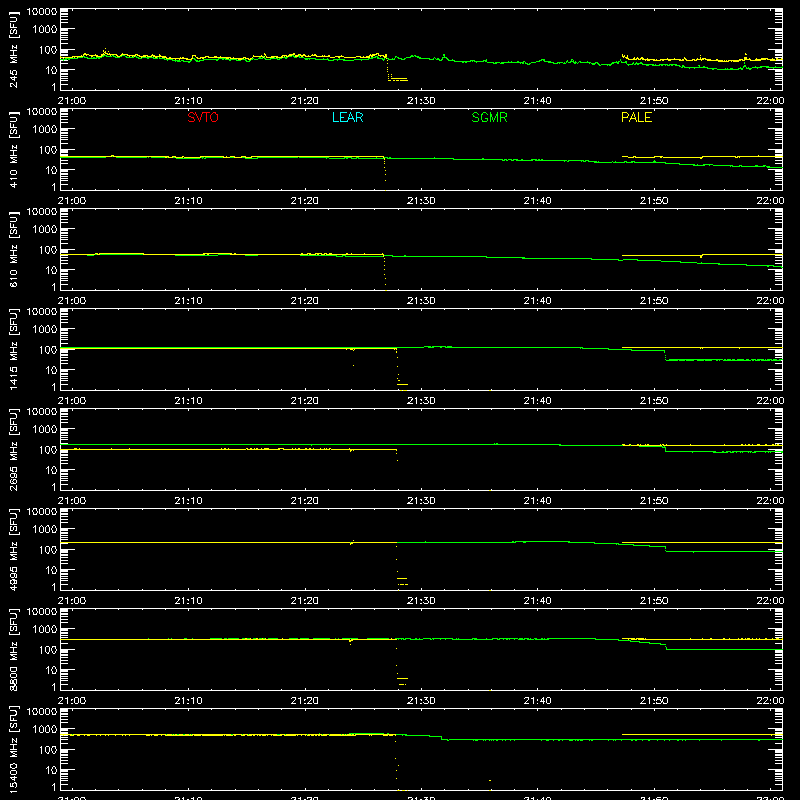
Task: Click the 10000 y-axis value on 8800 MHz panel
Action: [x=42, y=612]
